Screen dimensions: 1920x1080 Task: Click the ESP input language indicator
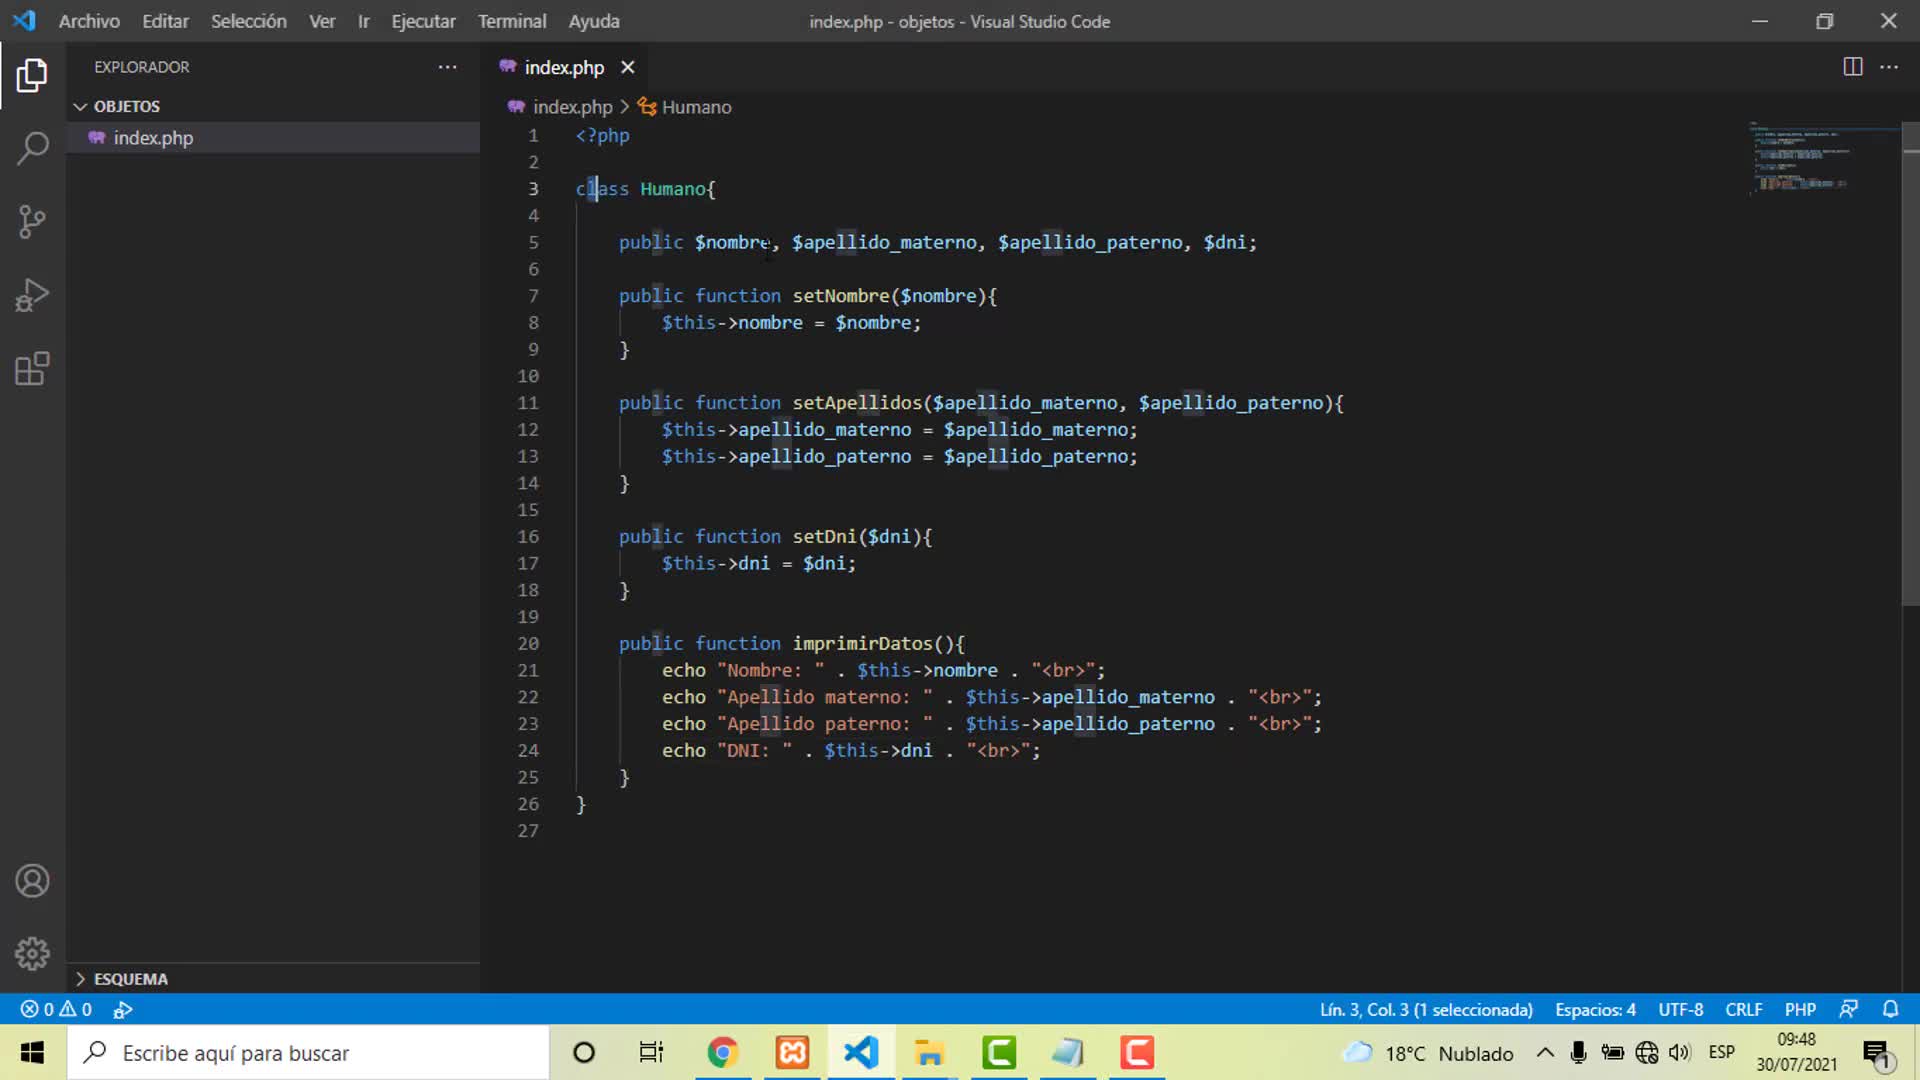click(1721, 1053)
